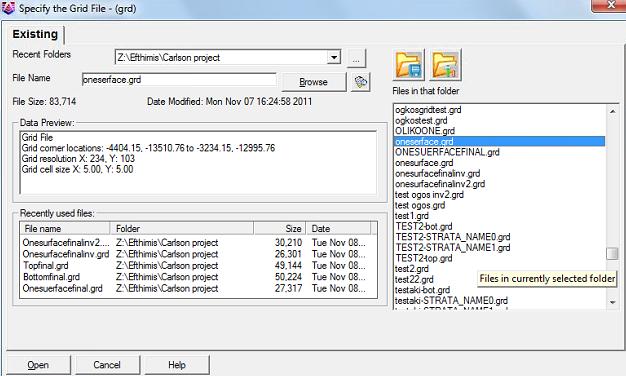Select testaki-bot.grd in the file list
626x376 pixels.
[422, 290]
